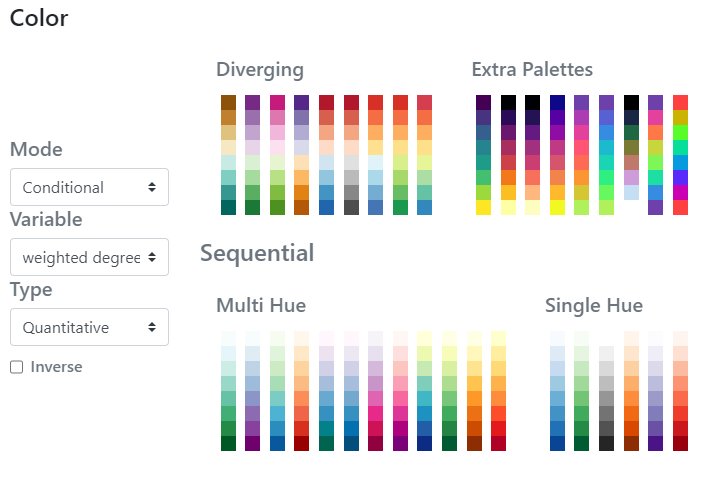Pick the black-to-pale-blue cubehelix Extra palette
The height and width of the screenshot is (481, 710).
631,148
